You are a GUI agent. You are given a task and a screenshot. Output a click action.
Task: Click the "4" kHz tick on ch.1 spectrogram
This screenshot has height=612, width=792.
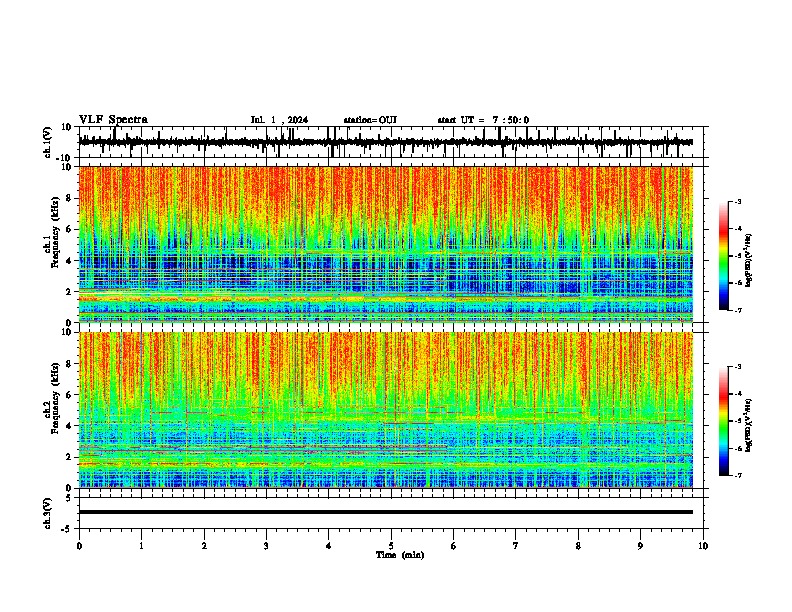click(x=69, y=261)
